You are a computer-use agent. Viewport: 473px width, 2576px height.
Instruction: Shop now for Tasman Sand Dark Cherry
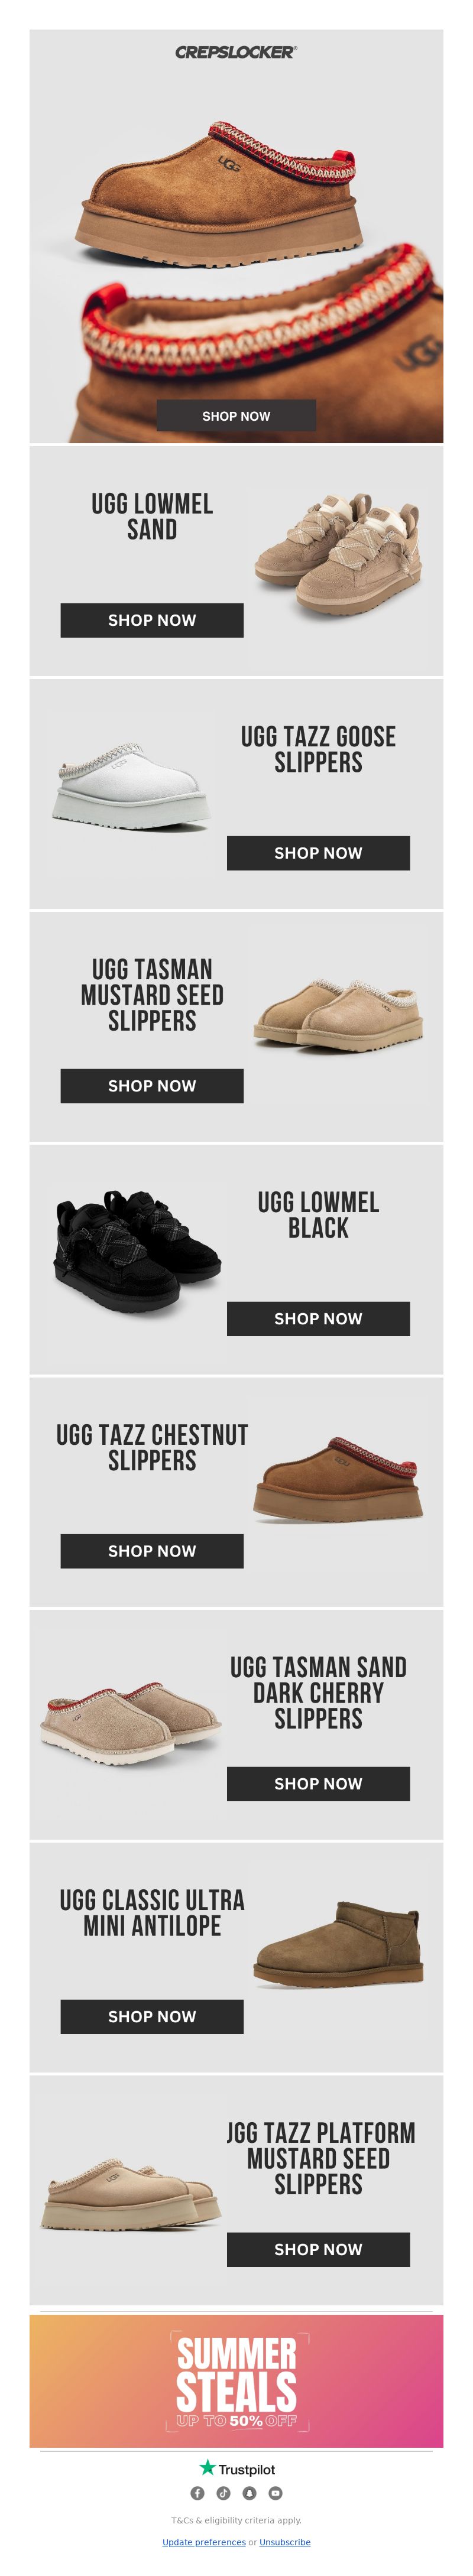[x=318, y=1784]
